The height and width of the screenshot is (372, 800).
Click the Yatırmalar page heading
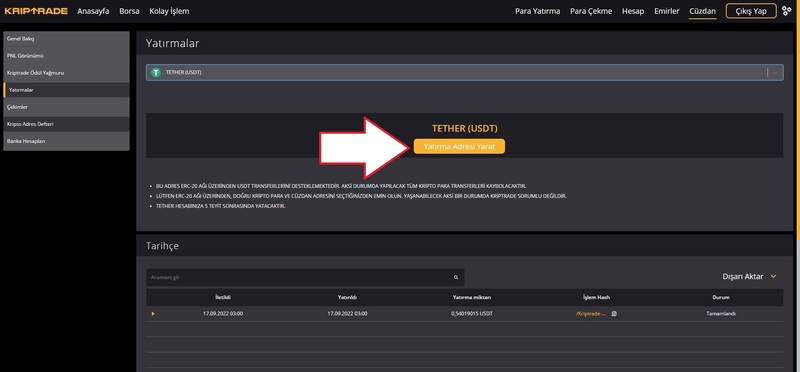(172, 44)
